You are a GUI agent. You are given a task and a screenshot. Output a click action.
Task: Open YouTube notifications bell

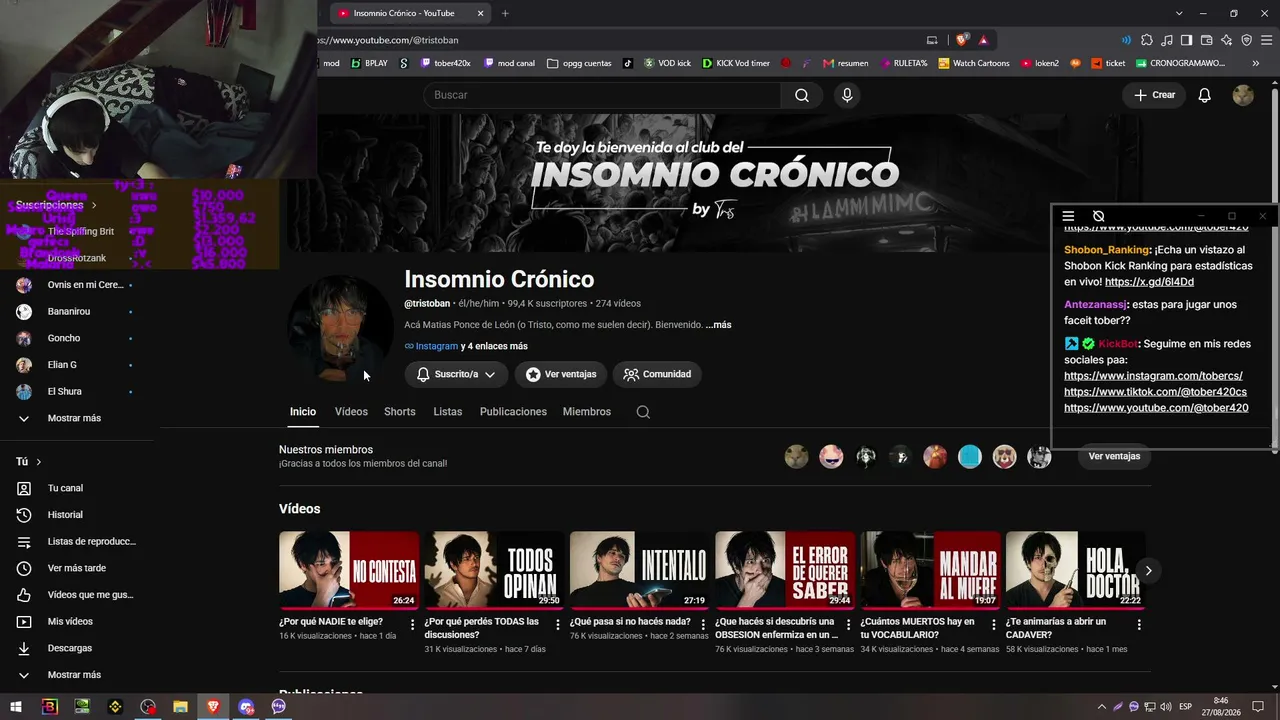1205,95
